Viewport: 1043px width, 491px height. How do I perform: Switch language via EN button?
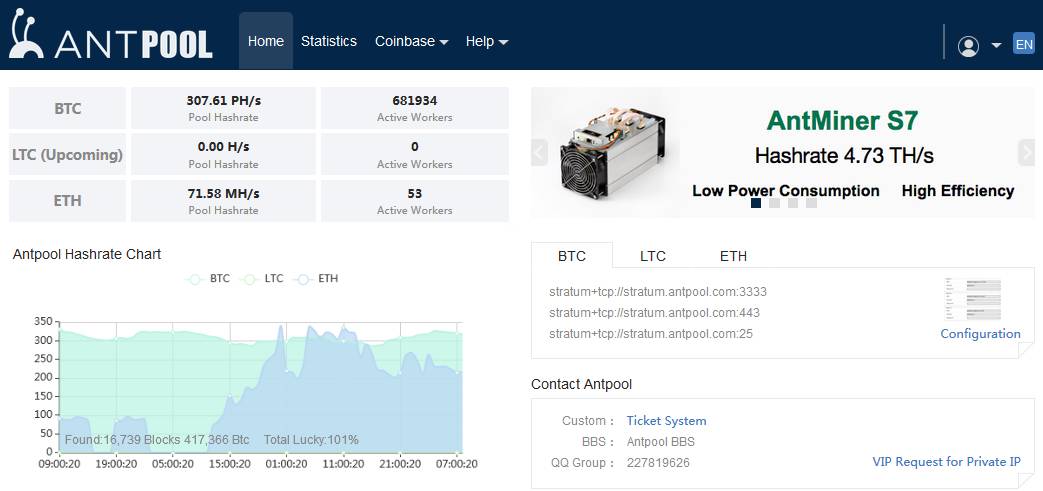1024,45
